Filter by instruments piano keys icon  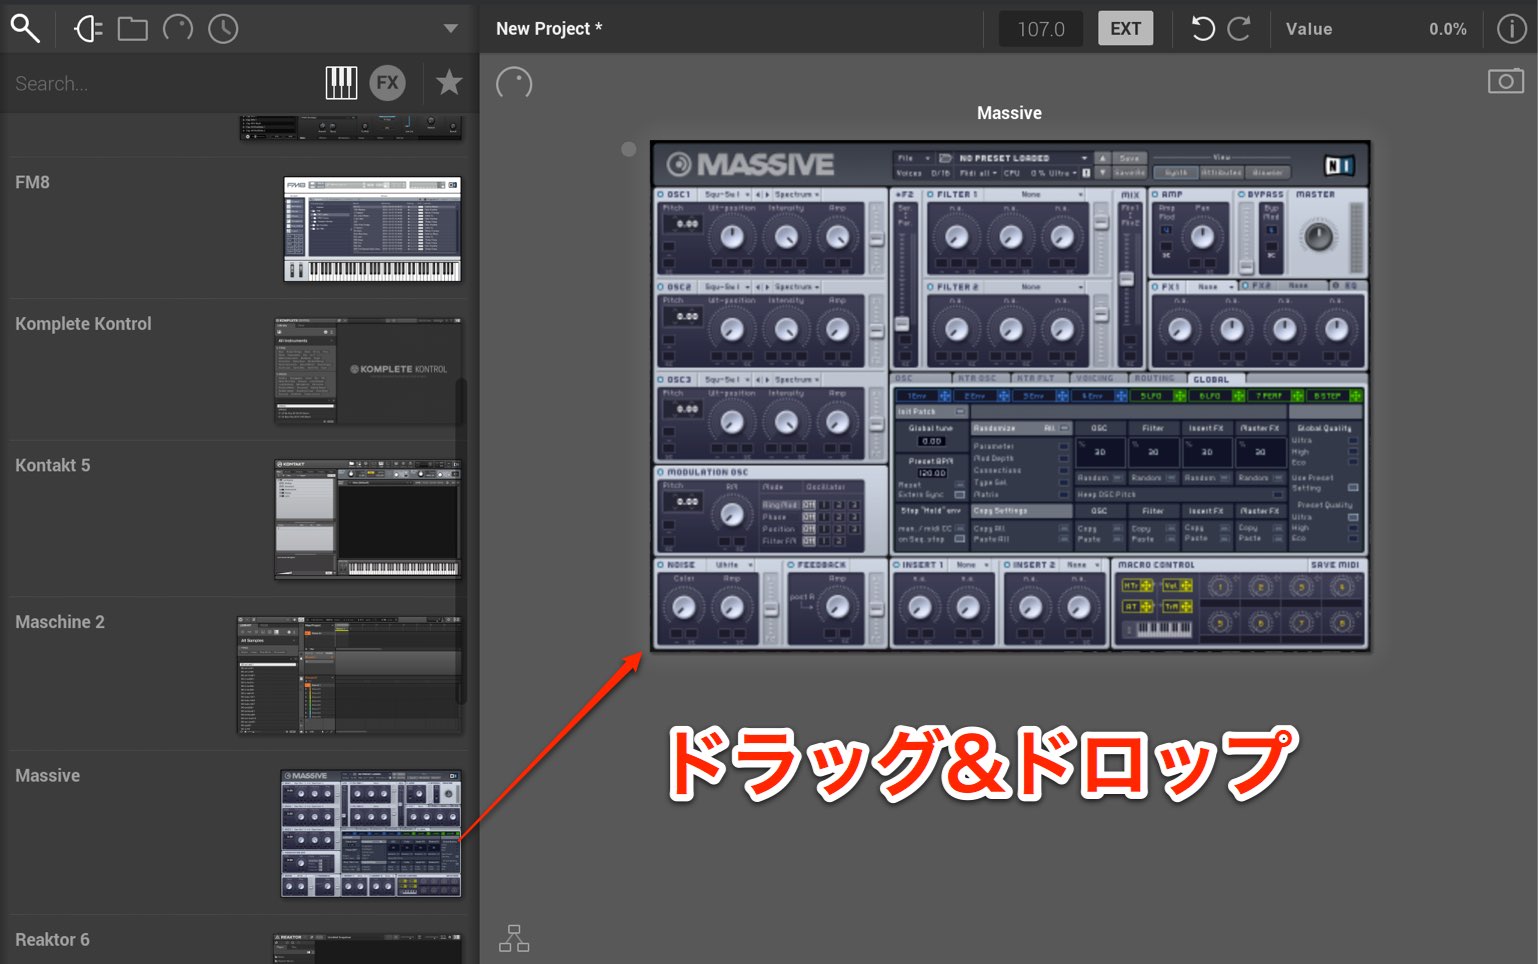pos(341,83)
